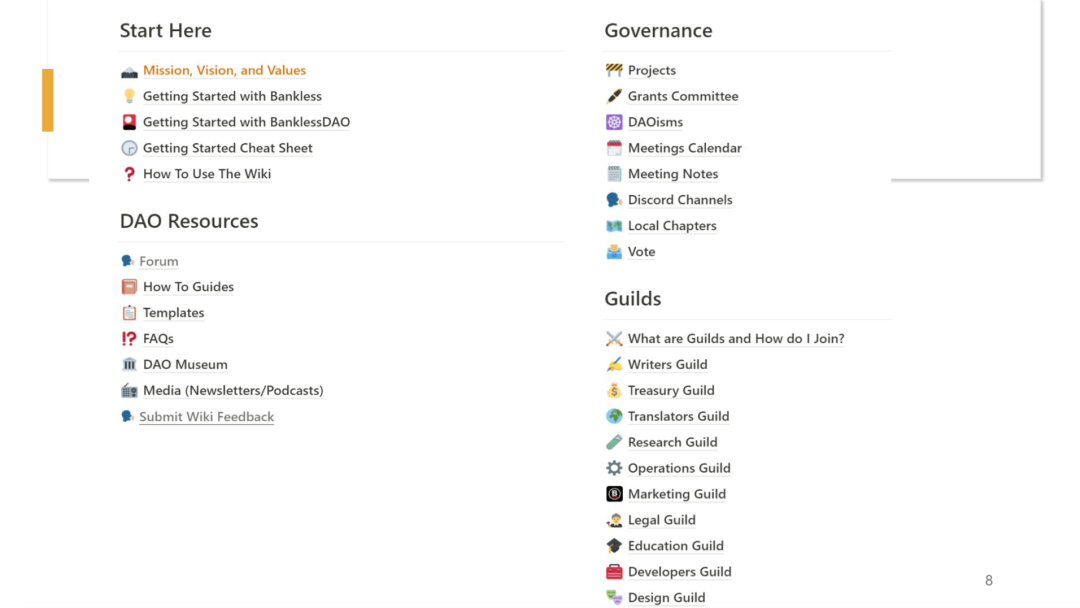The height and width of the screenshot is (608, 1080).
Task: Open the Legal Guild page
Action: tap(661, 520)
